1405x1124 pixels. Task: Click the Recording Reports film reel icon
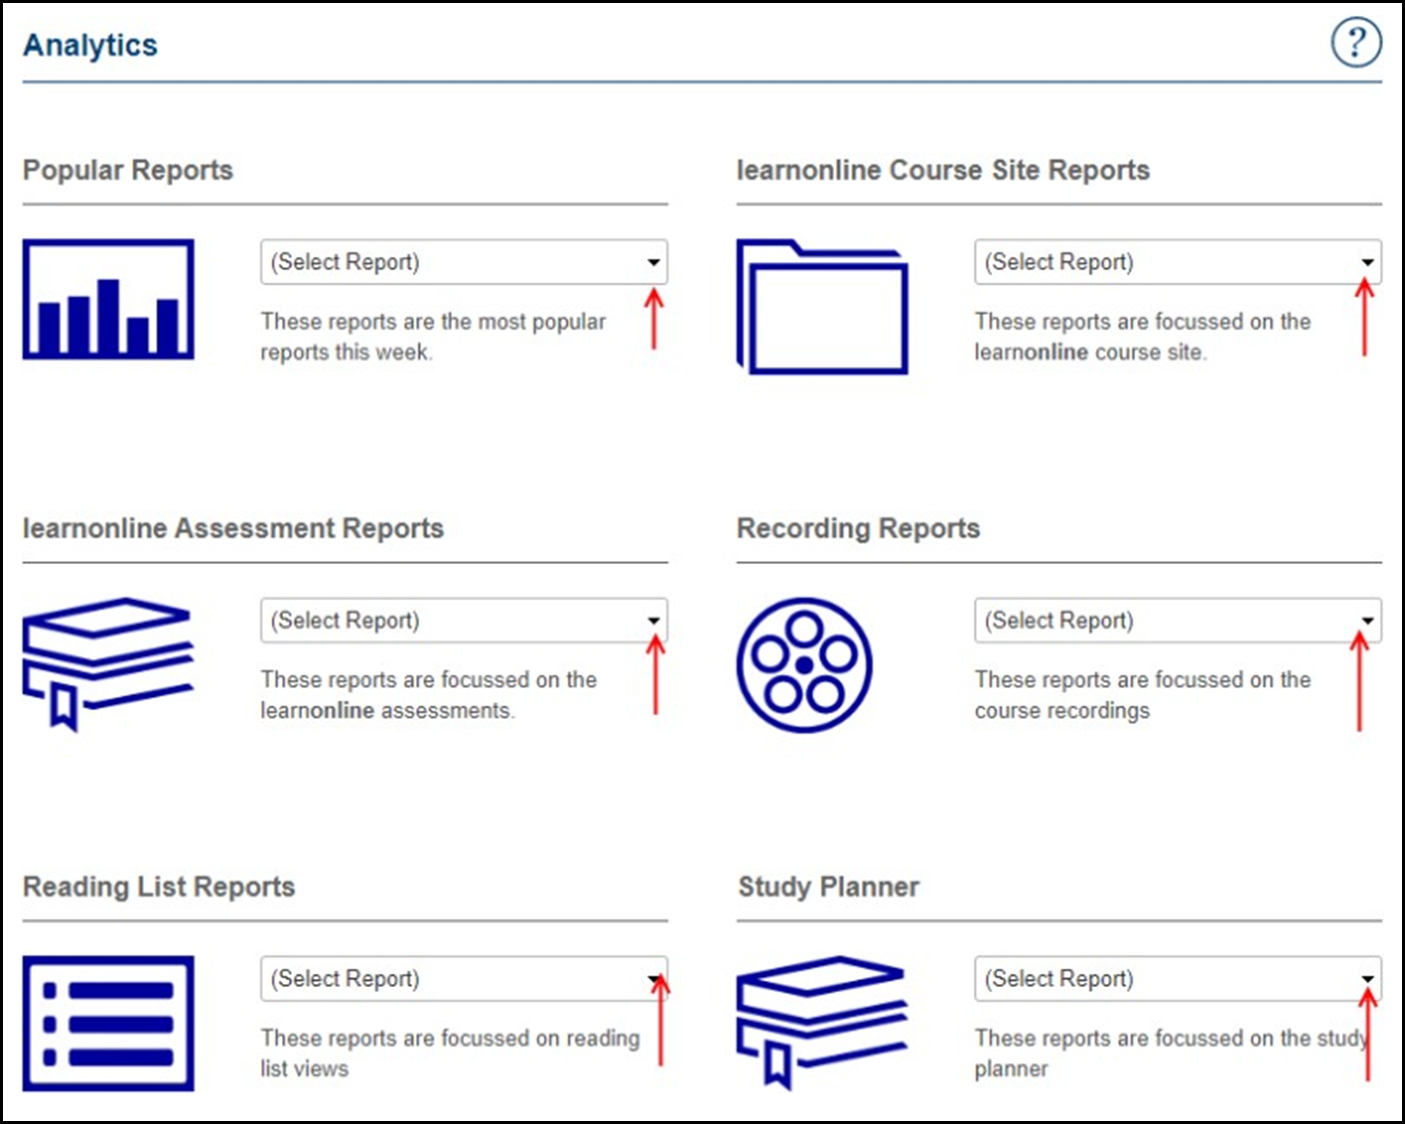pos(804,665)
